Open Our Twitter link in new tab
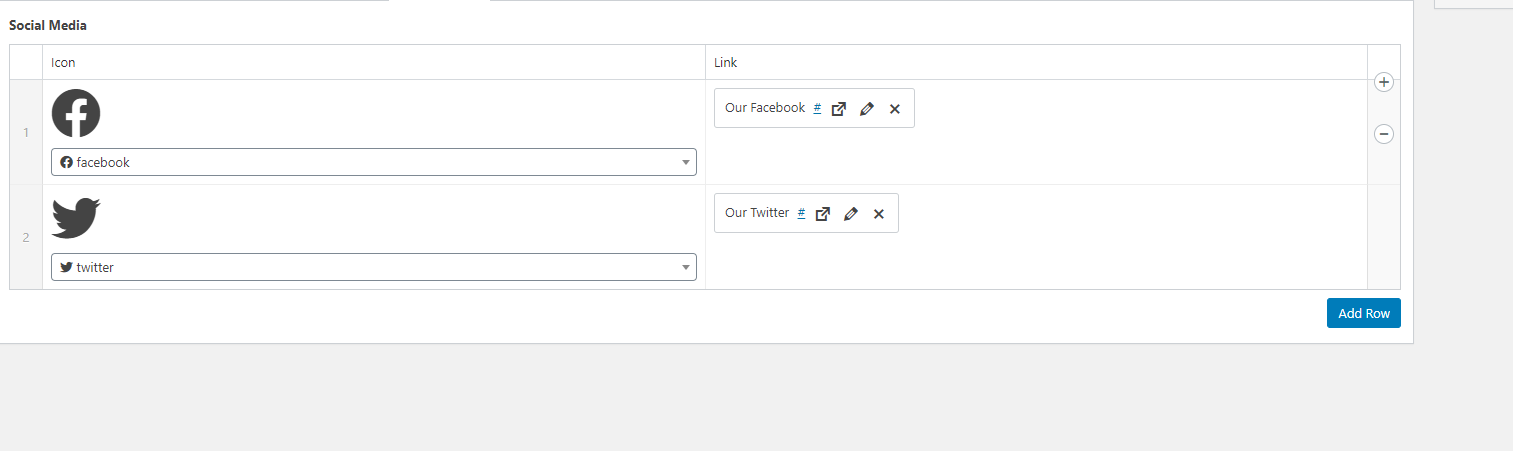The width and height of the screenshot is (1513, 451). 823,214
